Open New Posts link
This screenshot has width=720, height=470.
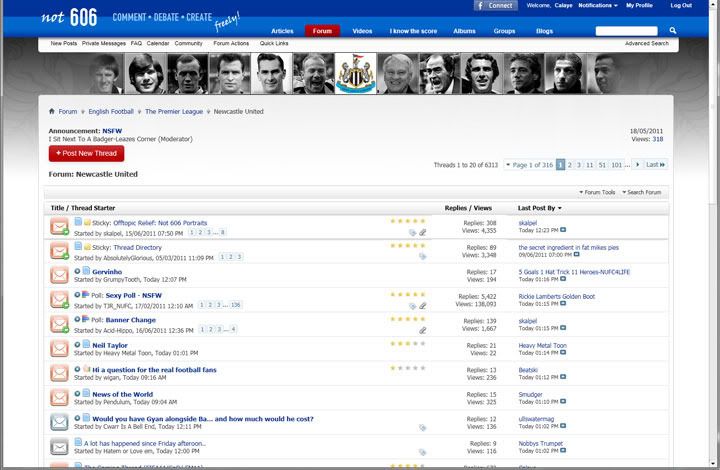64,43
